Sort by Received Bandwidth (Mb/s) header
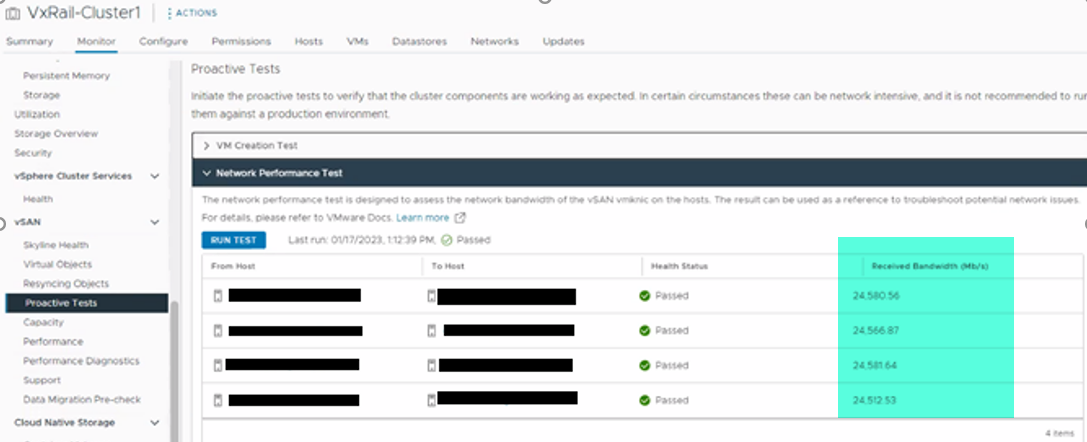 (x=930, y=266)
